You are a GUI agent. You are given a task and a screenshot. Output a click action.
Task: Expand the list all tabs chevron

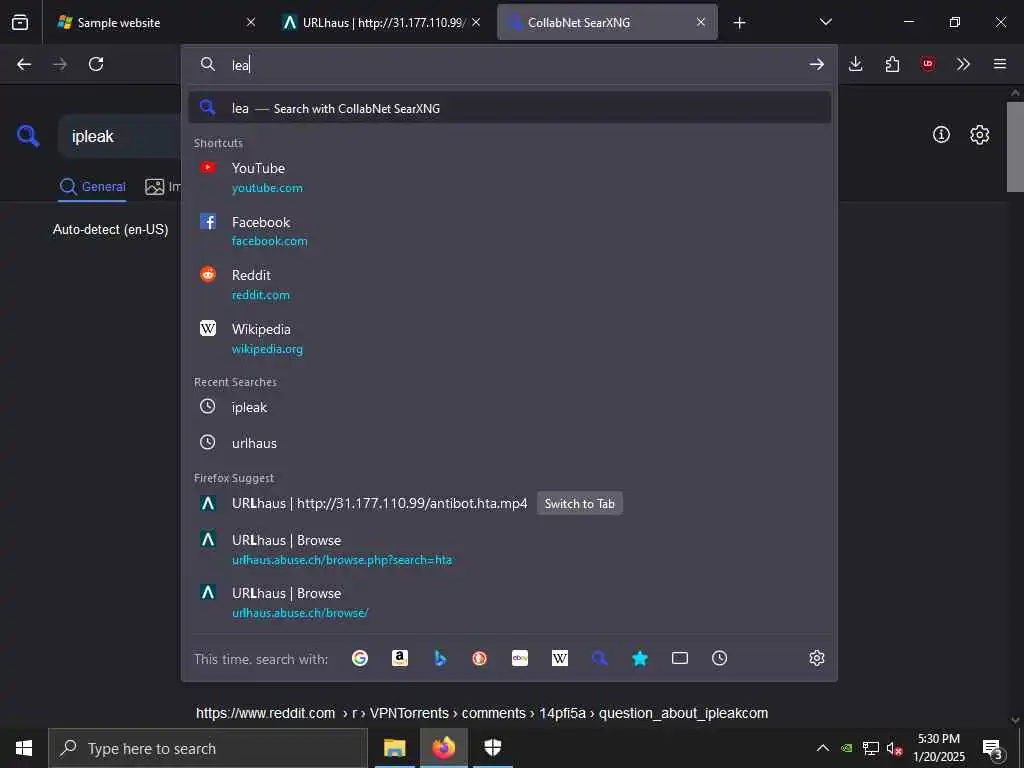(x=825, y=22)
